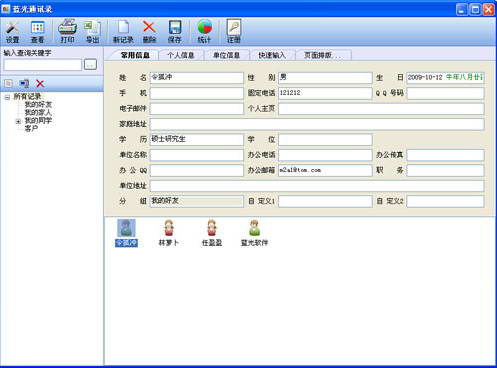Select 所有记录 in the tree
The image size is (497, 368).
(27, 97)
